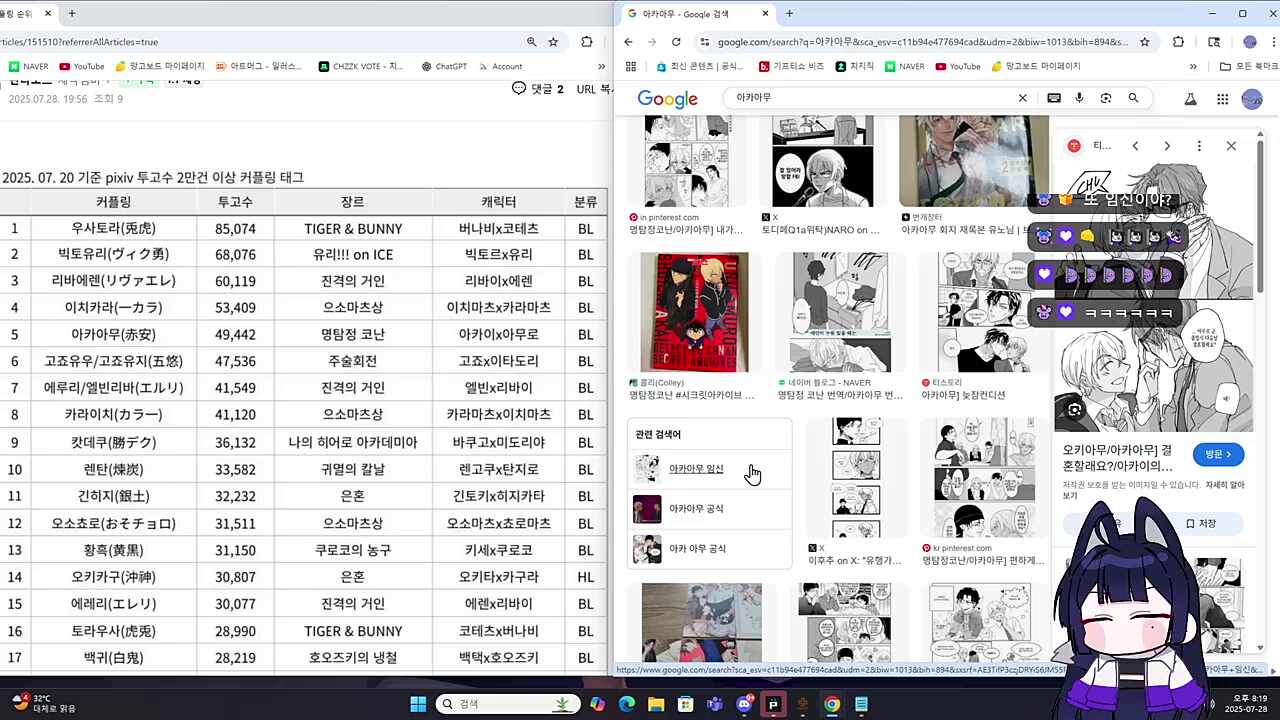Open Search Labs flask icon
The width and height of the screenshot is (1280, 720).
coord(1190,99)
